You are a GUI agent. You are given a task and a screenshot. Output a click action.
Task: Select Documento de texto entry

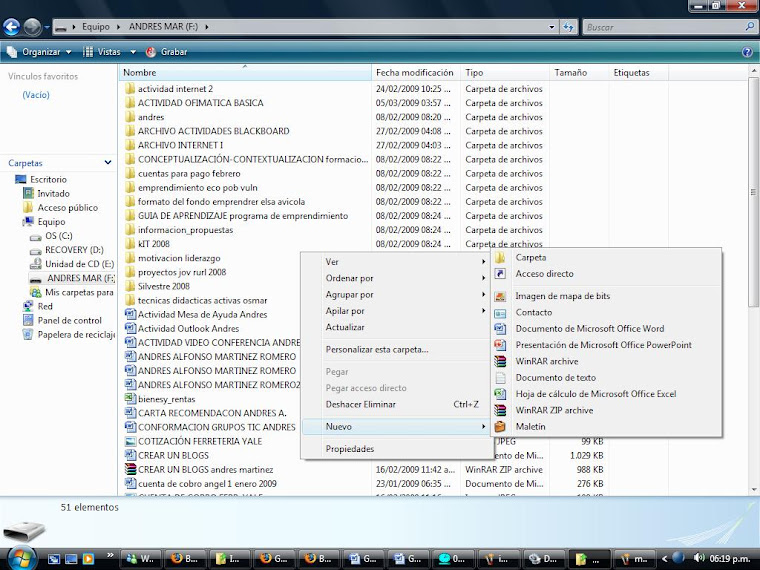click(606, 377)
